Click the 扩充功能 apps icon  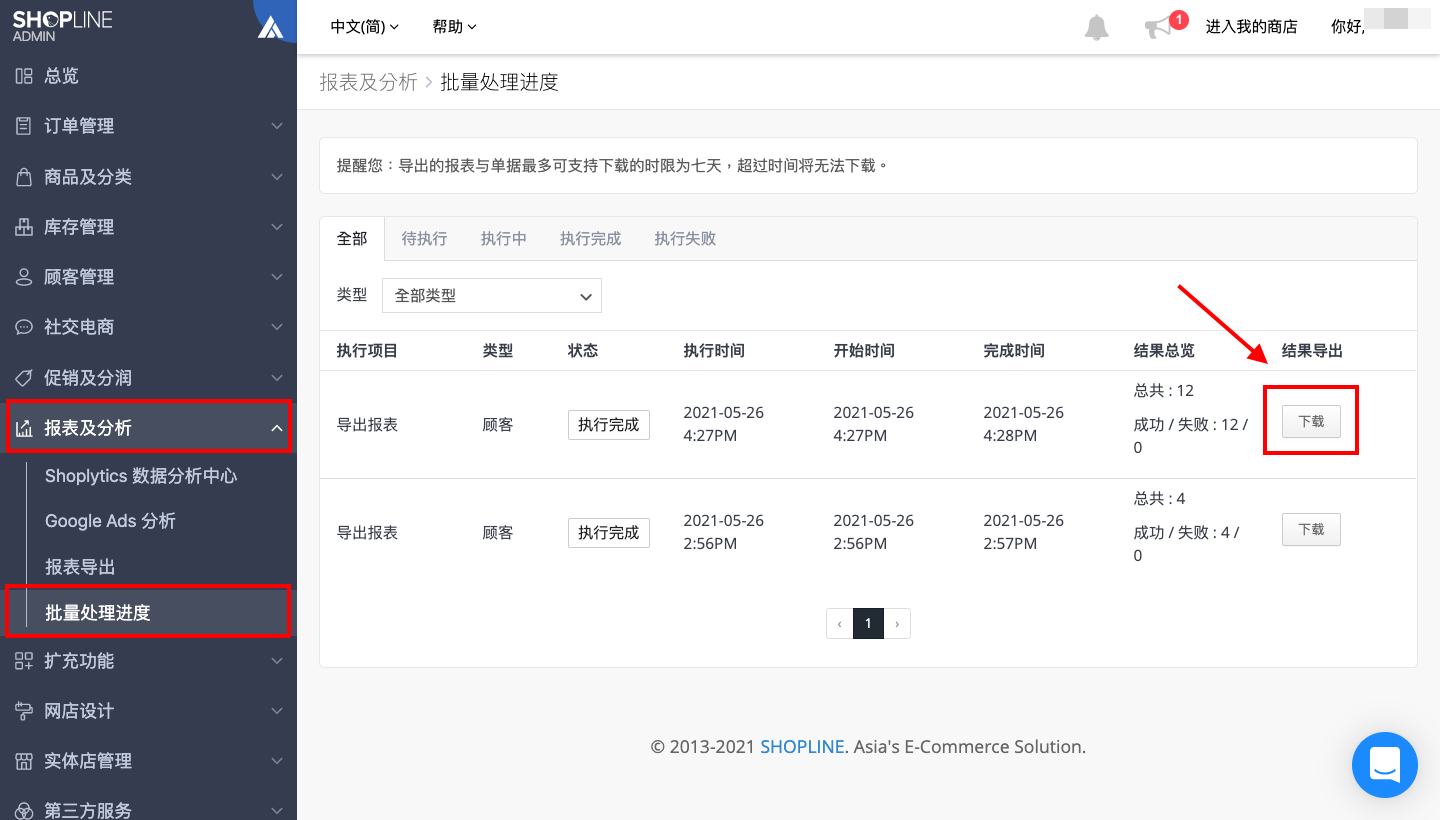[24, 661]
